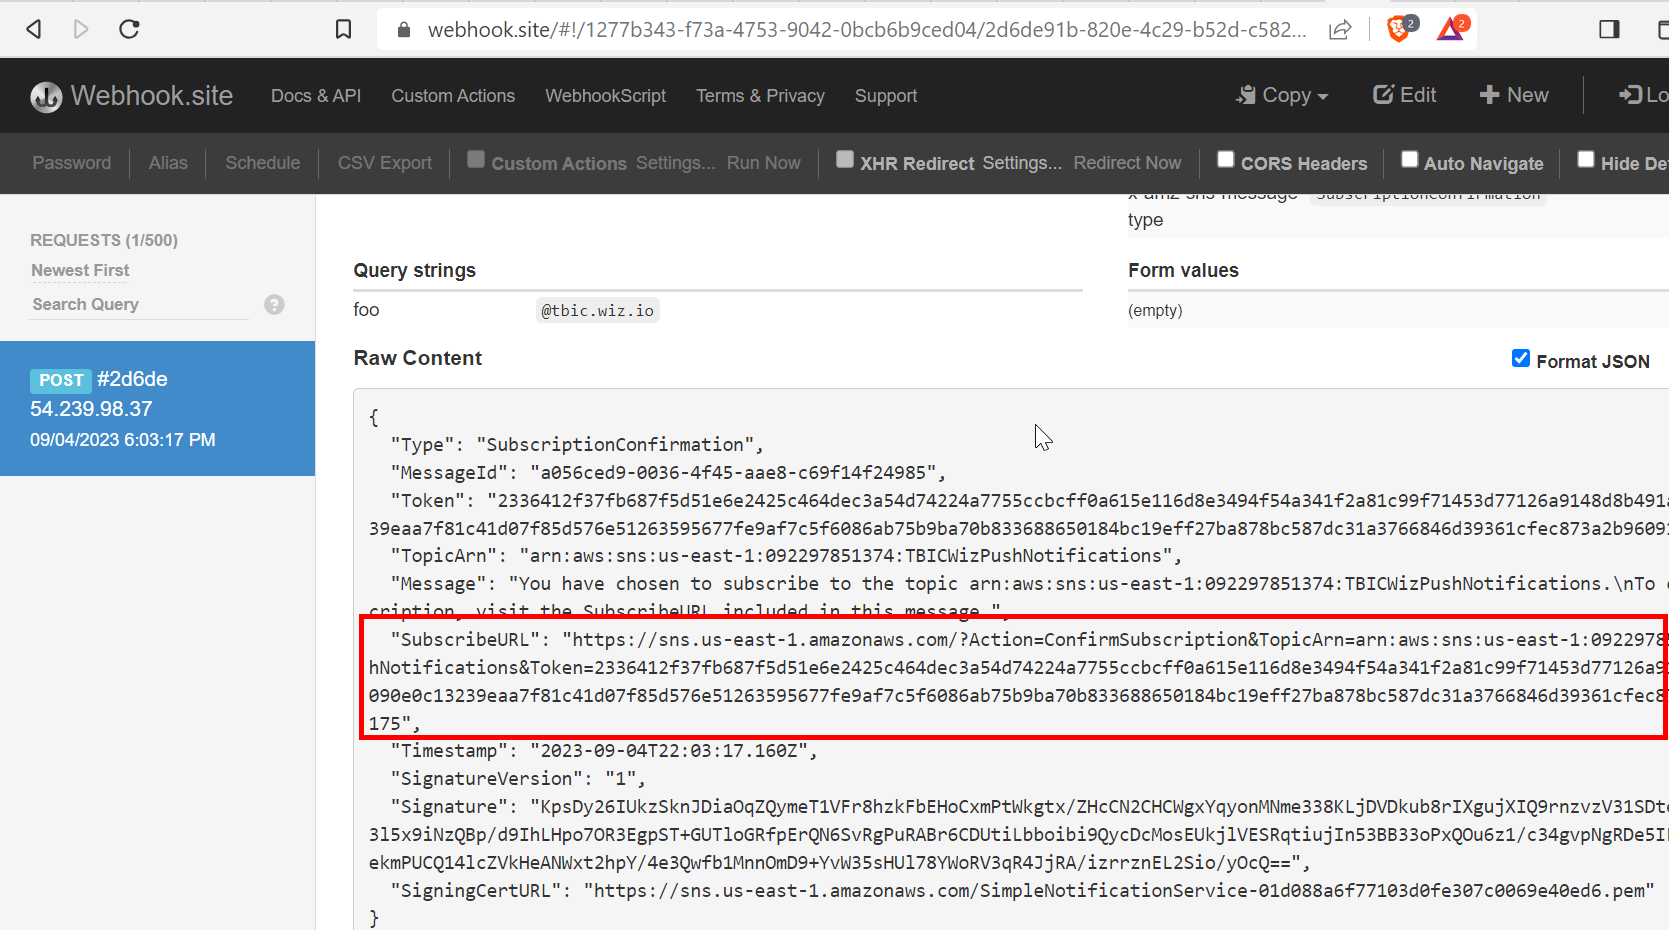Click the Webhook.site logo
Image resolution: width=1669 pixels, height=930 pixels.
point(132,96)
